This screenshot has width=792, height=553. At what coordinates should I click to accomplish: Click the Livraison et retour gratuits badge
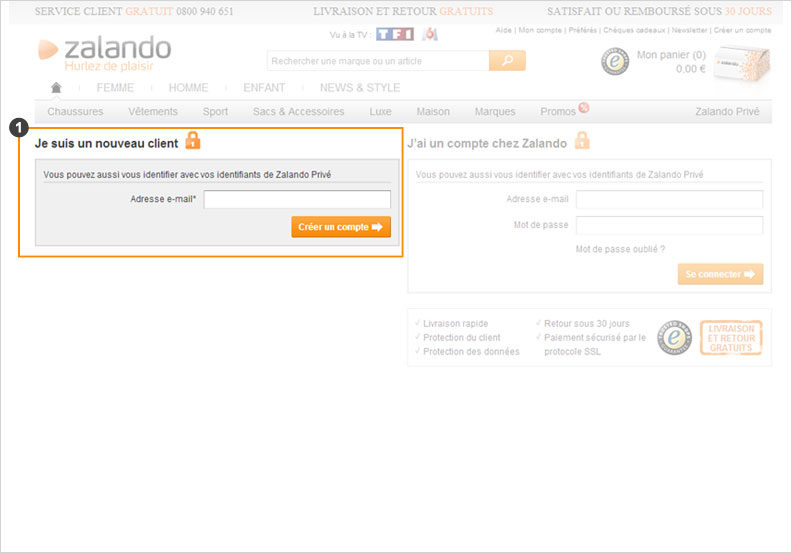[x=730, y=338]
